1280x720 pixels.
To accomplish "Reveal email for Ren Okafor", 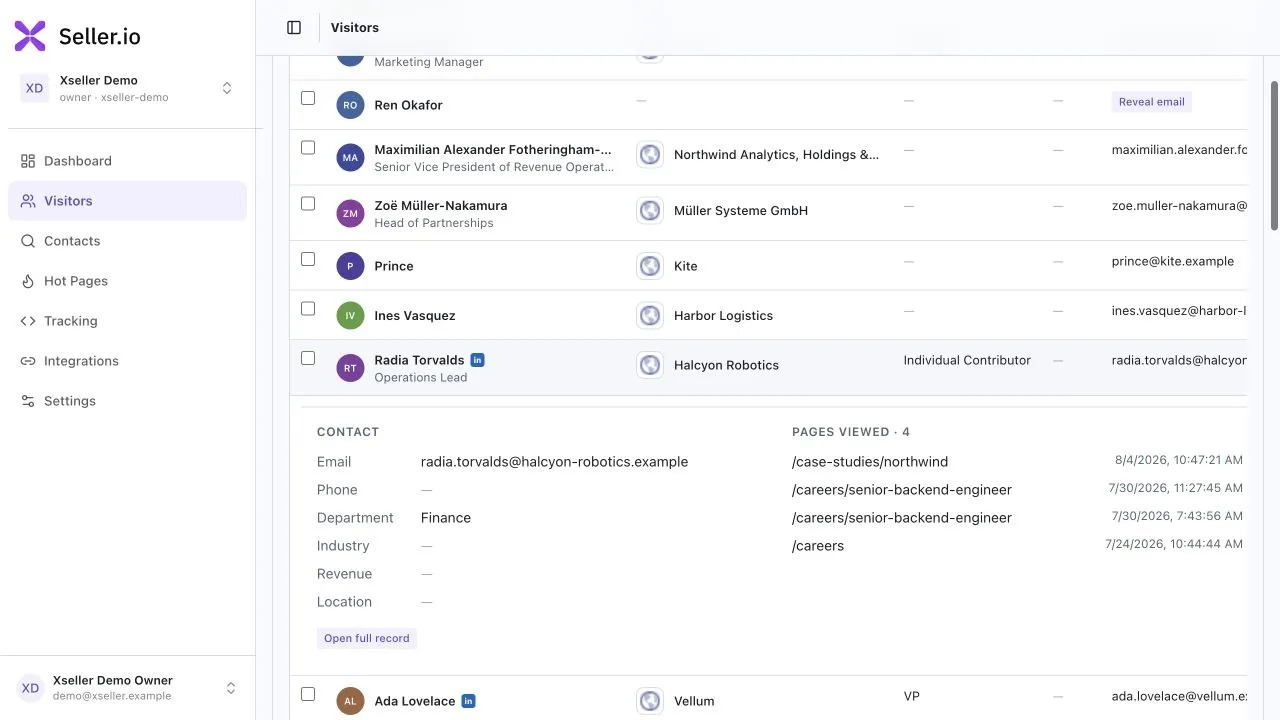I will [x=1151, y=102].
